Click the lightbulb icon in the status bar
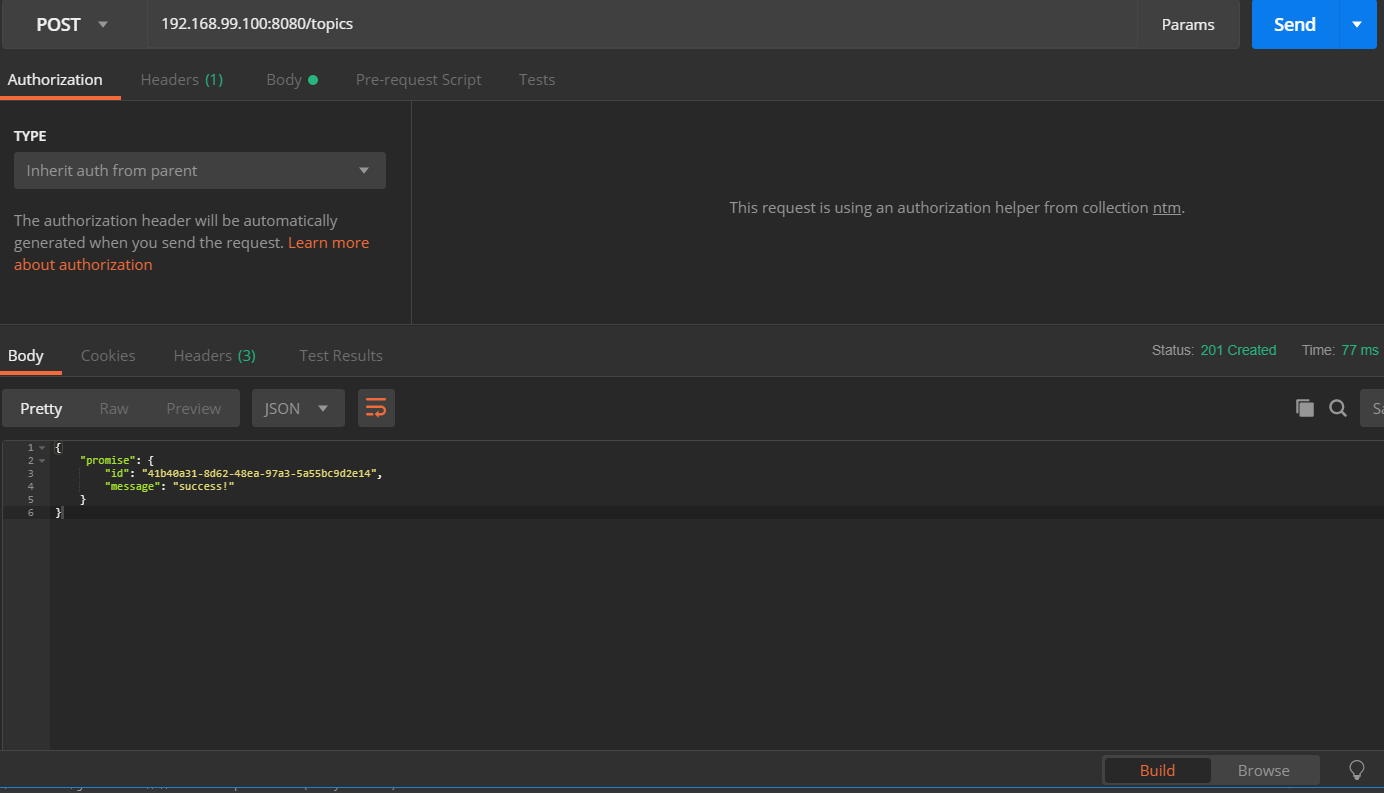This screenshot has width=1384, height=793. click(x=1357, y=770)
